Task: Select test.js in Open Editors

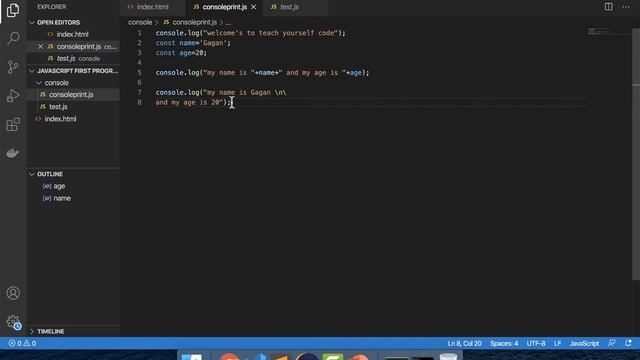Action: tap(73, 58)
